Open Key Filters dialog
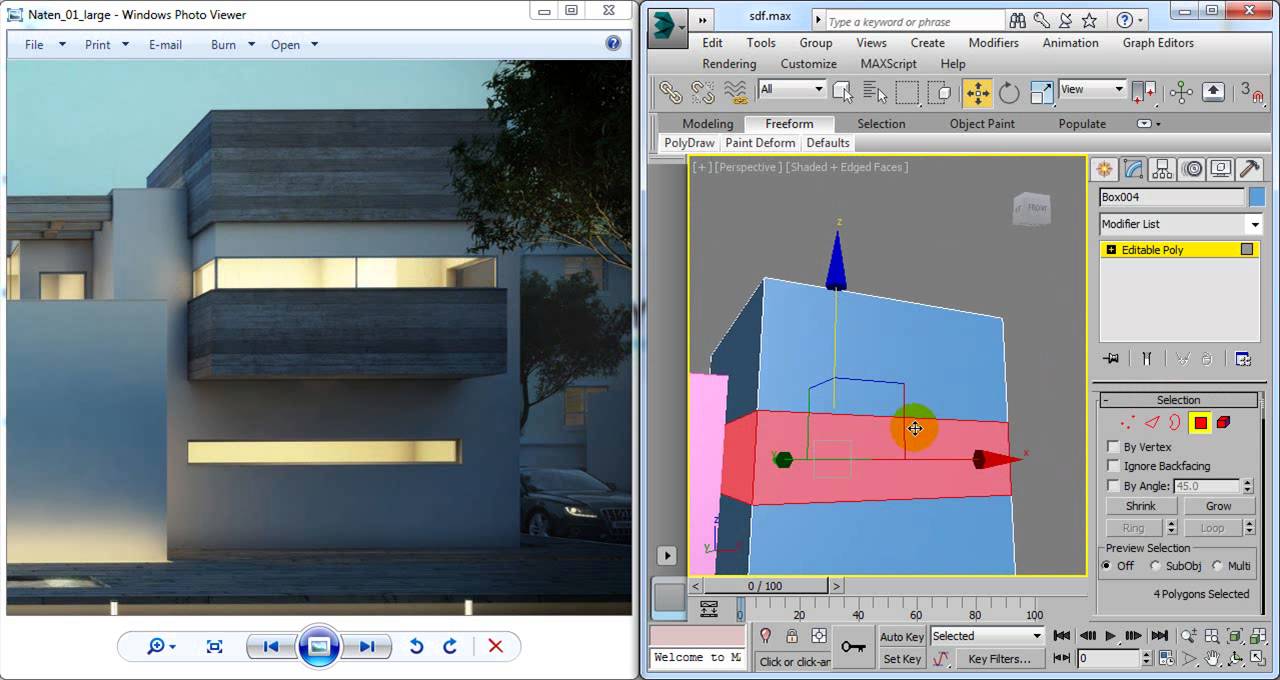1280x680 pixels. (999, 659)
